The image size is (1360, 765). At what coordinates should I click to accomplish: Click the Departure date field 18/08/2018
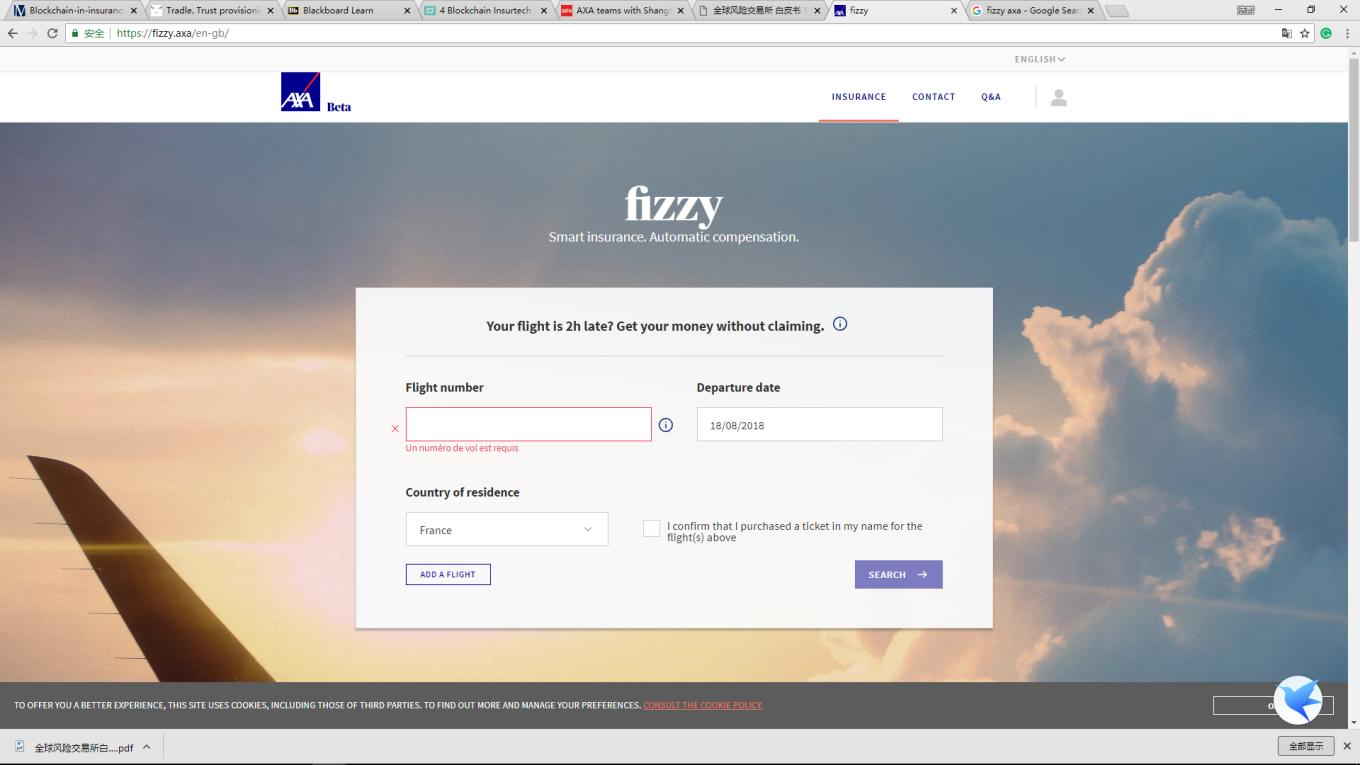pyautogui.click(x=819, y=424)
